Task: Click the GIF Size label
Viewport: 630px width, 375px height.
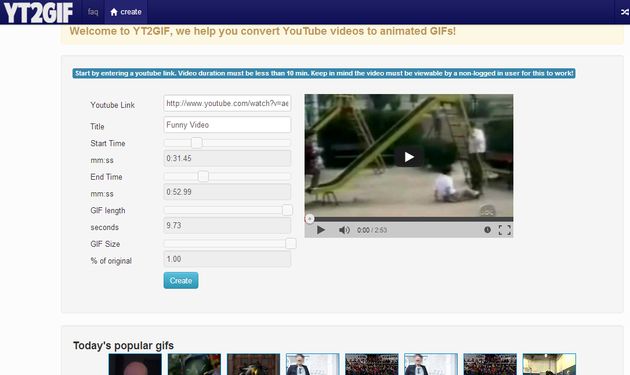Action: [105, 244]
